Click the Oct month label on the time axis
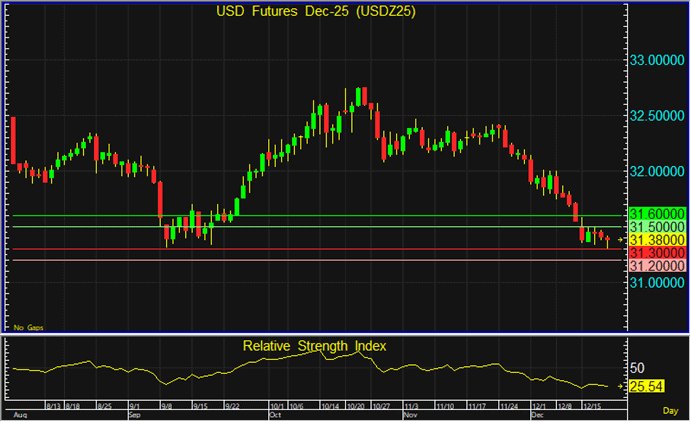The height and width of the screenshot is (422, 691). pos(274,412)
